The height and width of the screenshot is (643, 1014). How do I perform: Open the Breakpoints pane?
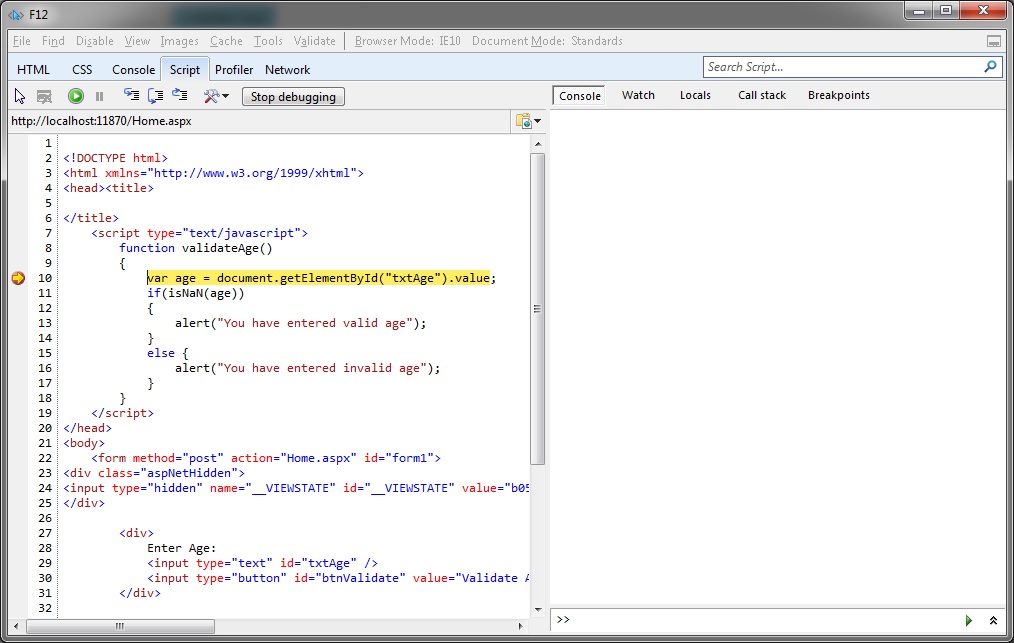point(838,96)
